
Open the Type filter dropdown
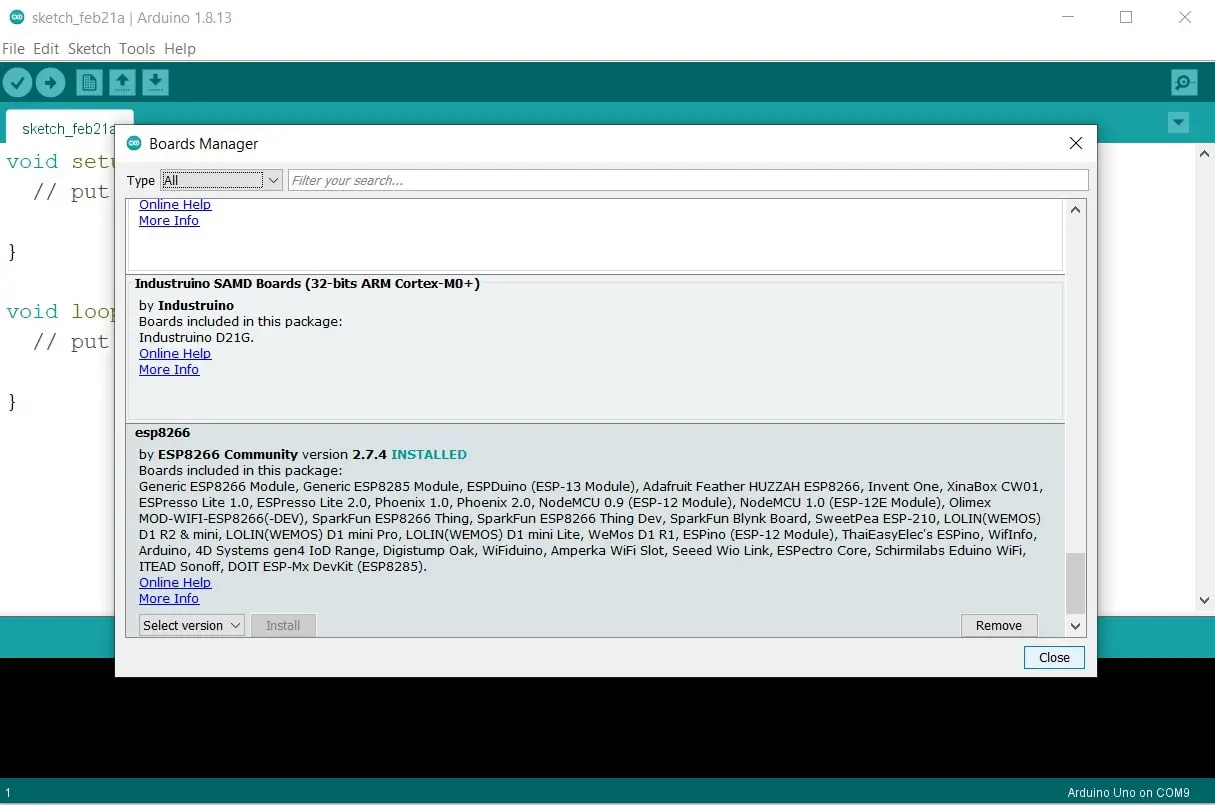(x=221, y=180)
